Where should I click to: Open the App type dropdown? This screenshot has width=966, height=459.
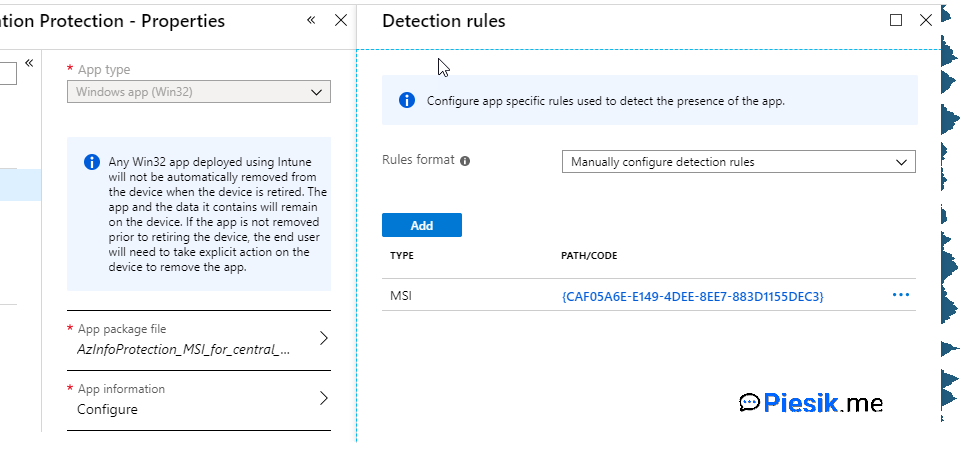pos(198,92)
